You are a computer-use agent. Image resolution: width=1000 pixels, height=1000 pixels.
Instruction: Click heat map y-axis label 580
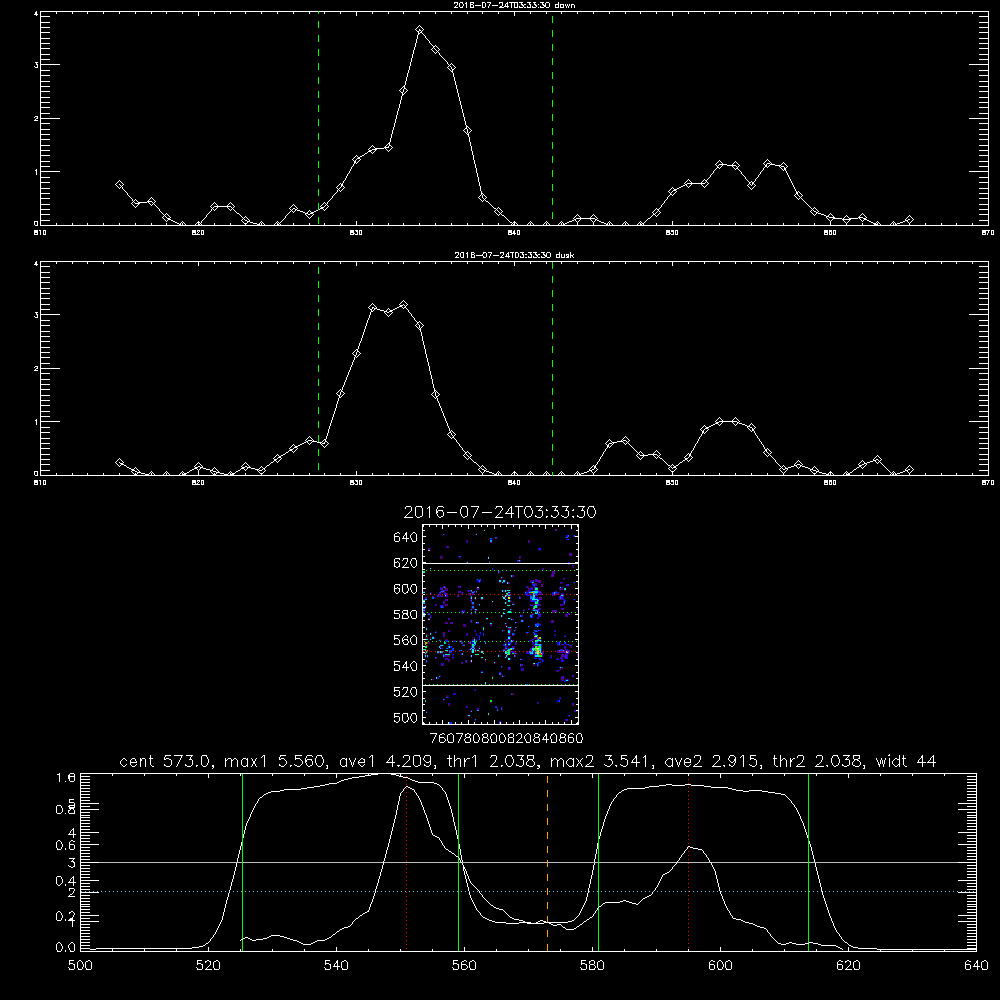406,615
